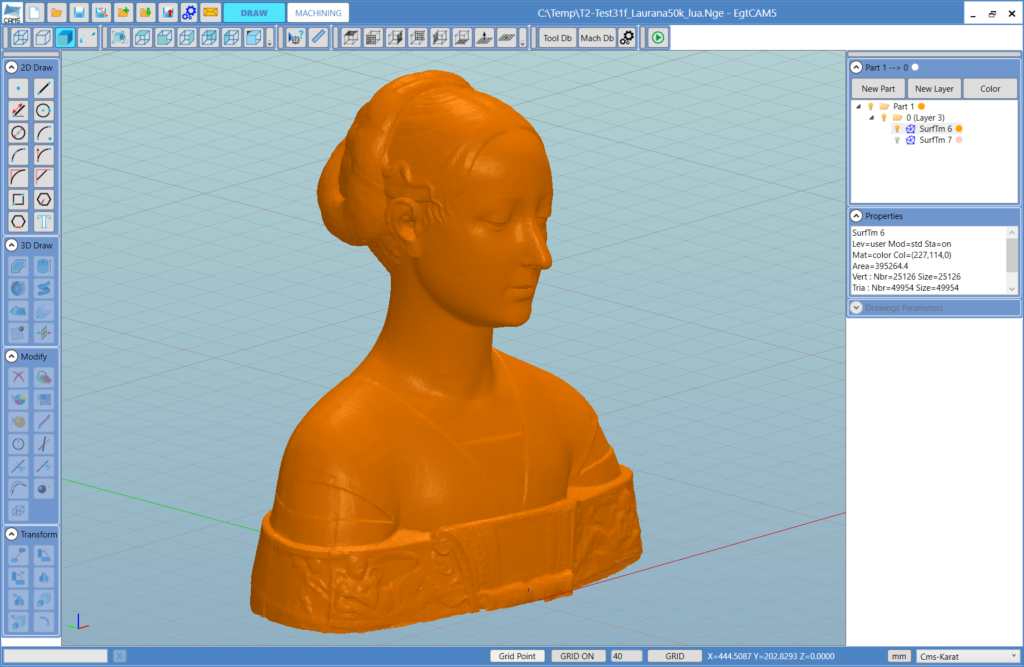Screen dimensions: 1024x667
Task: Select the helix spiral tool in 3D Draw
Action: (43, 288)
